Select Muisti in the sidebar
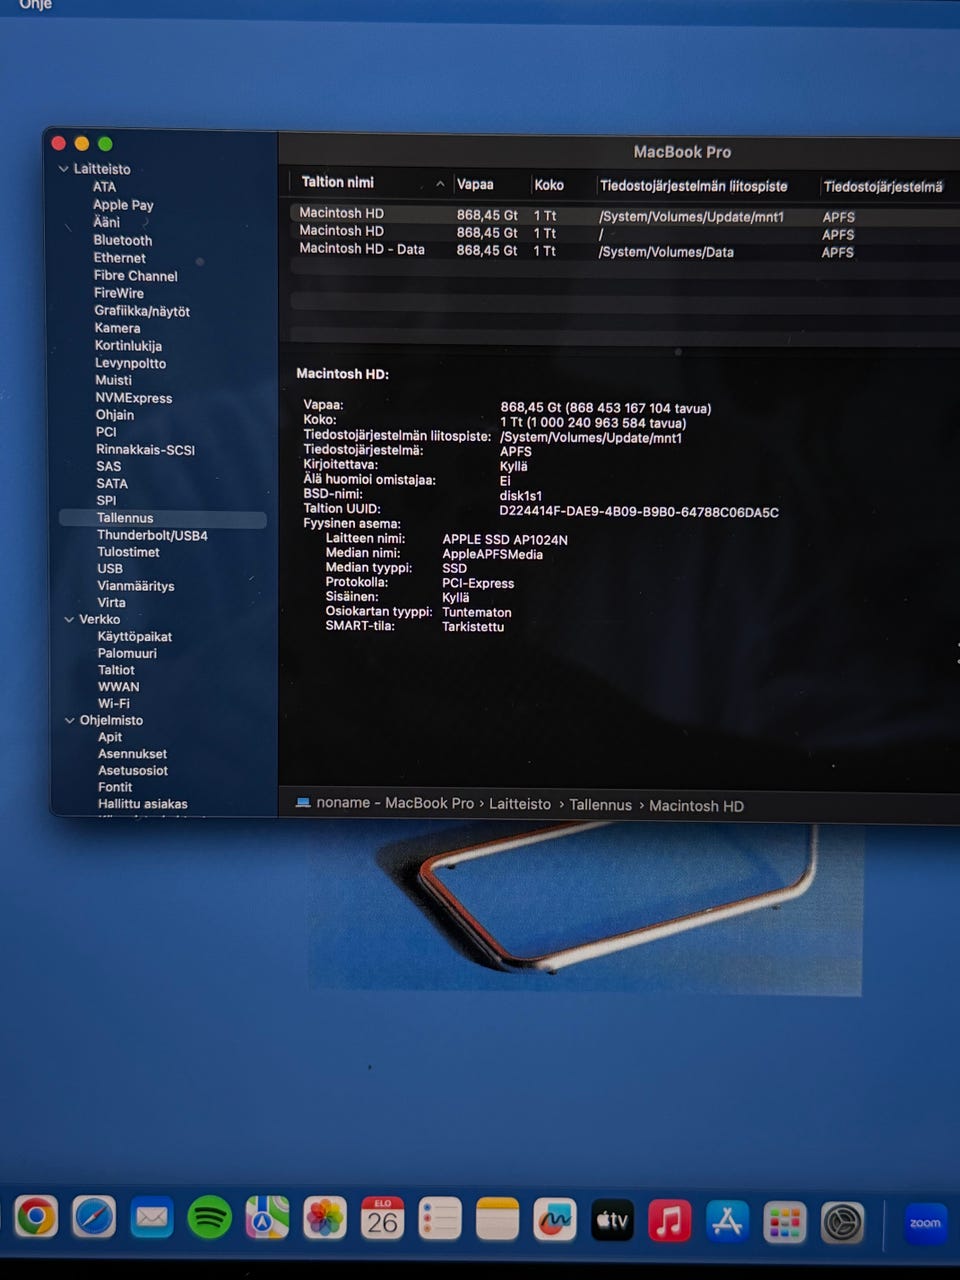The image size is (960, 1280). (113, 380)
